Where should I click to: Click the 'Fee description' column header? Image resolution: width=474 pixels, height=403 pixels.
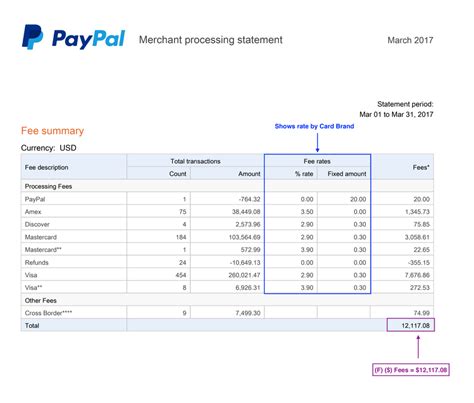point(46,167)
